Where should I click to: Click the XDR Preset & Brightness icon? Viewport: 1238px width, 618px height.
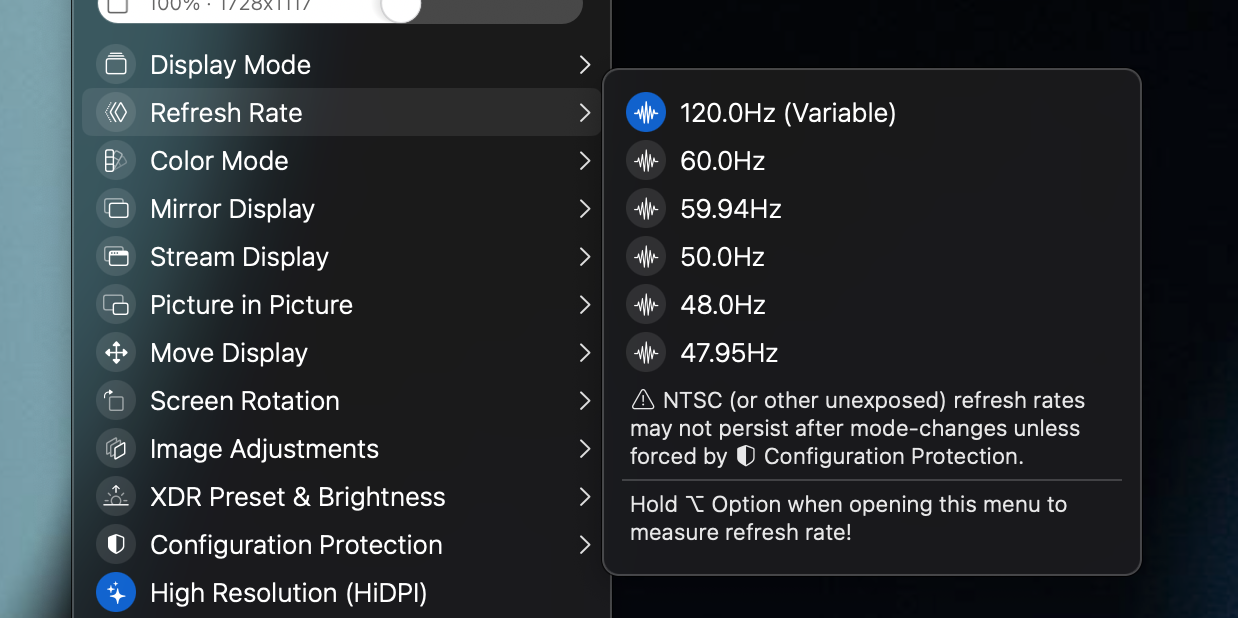pos(116,496)
